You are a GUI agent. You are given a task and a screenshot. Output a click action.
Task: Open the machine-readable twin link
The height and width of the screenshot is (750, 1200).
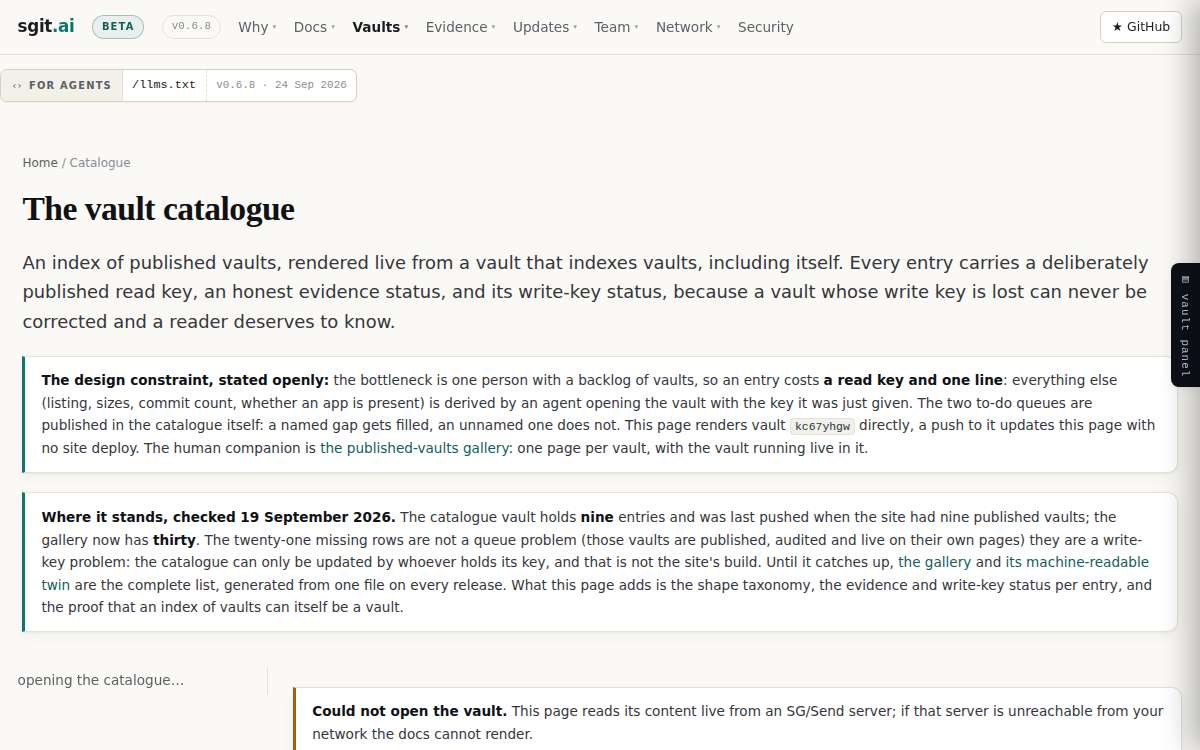(595, 573)
